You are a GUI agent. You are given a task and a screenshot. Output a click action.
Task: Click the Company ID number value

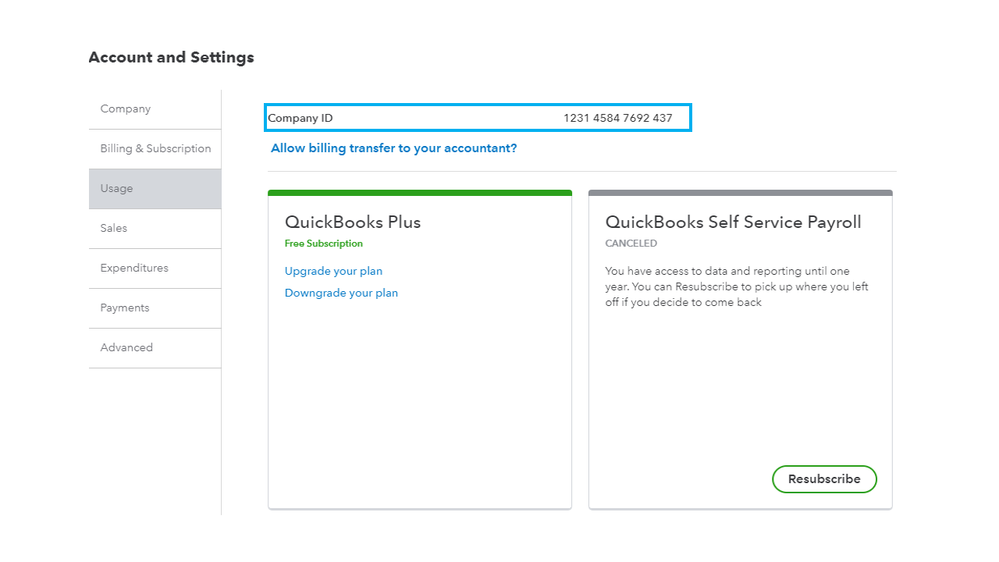tap(617, 118)
